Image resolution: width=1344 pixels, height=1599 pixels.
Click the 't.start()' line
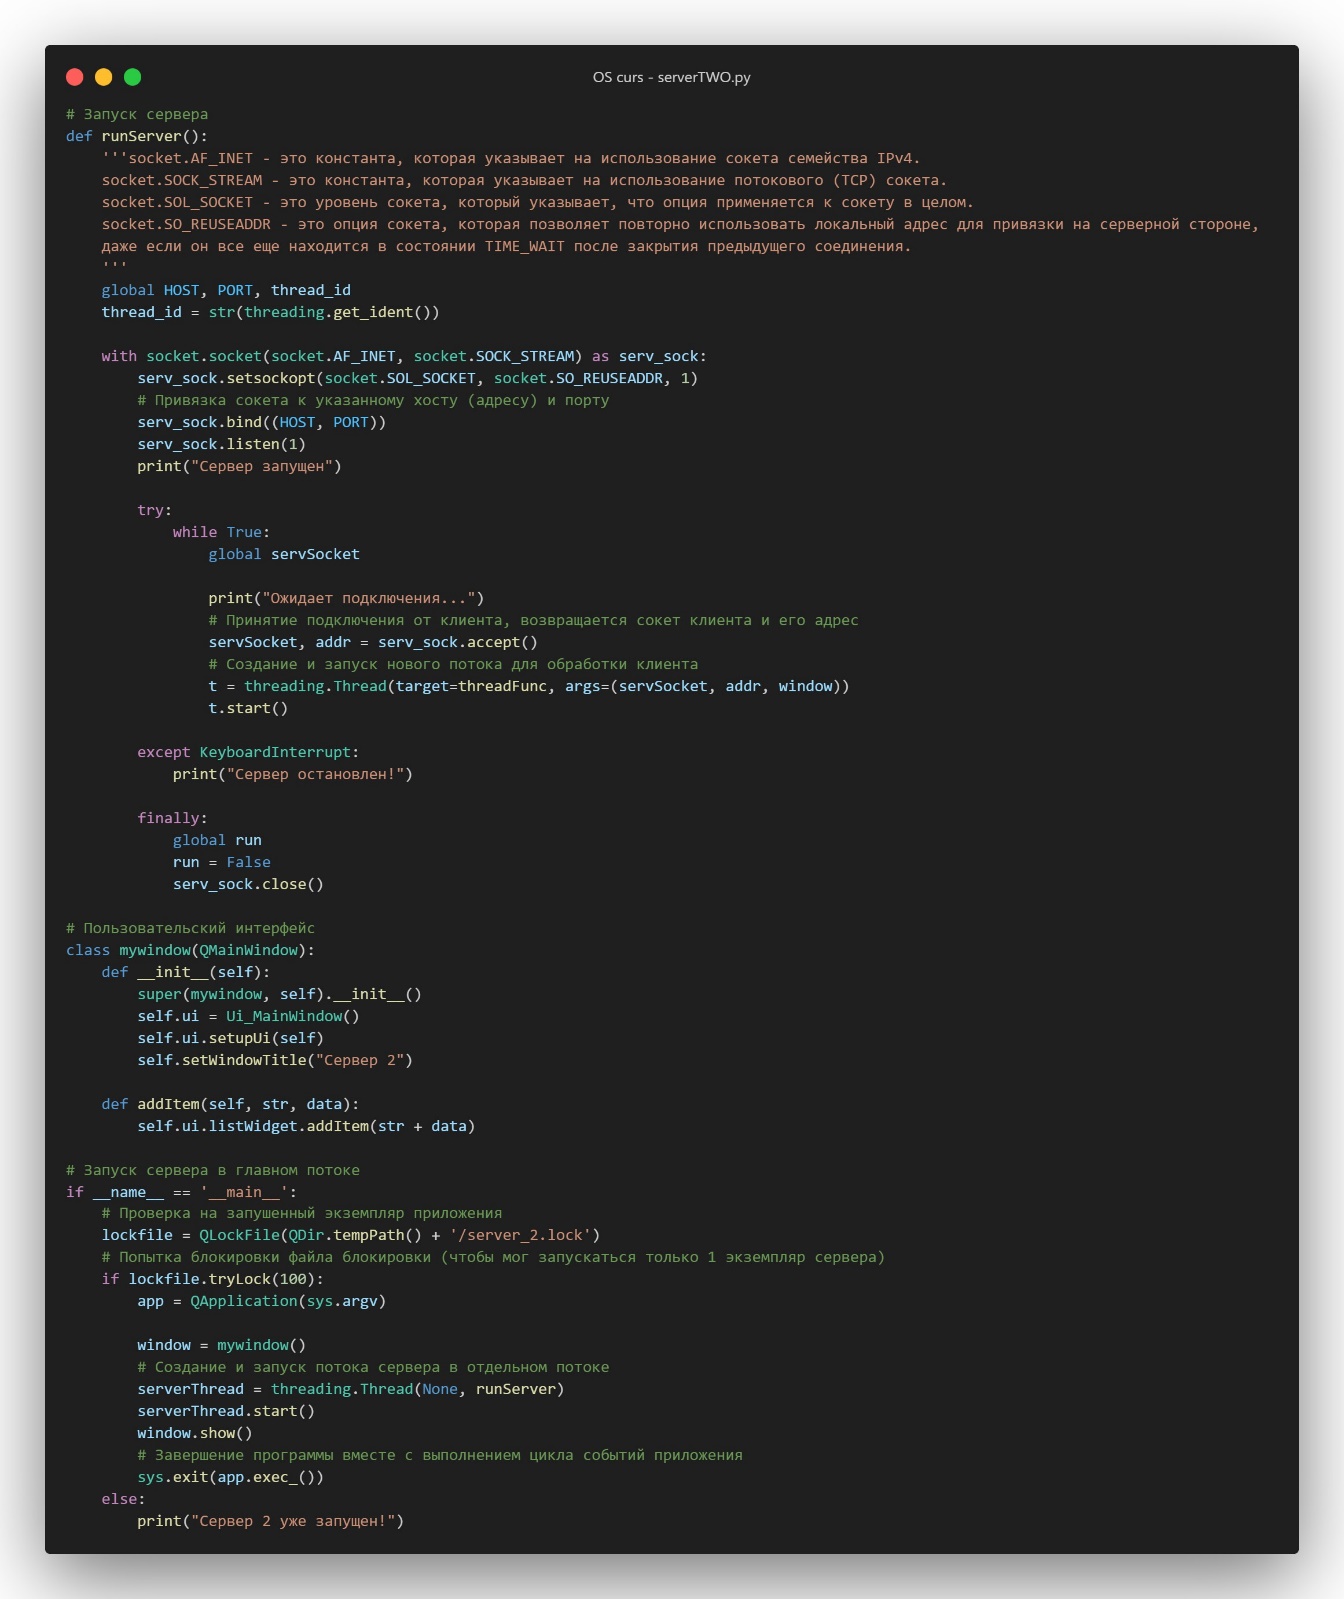coord(248,708)
